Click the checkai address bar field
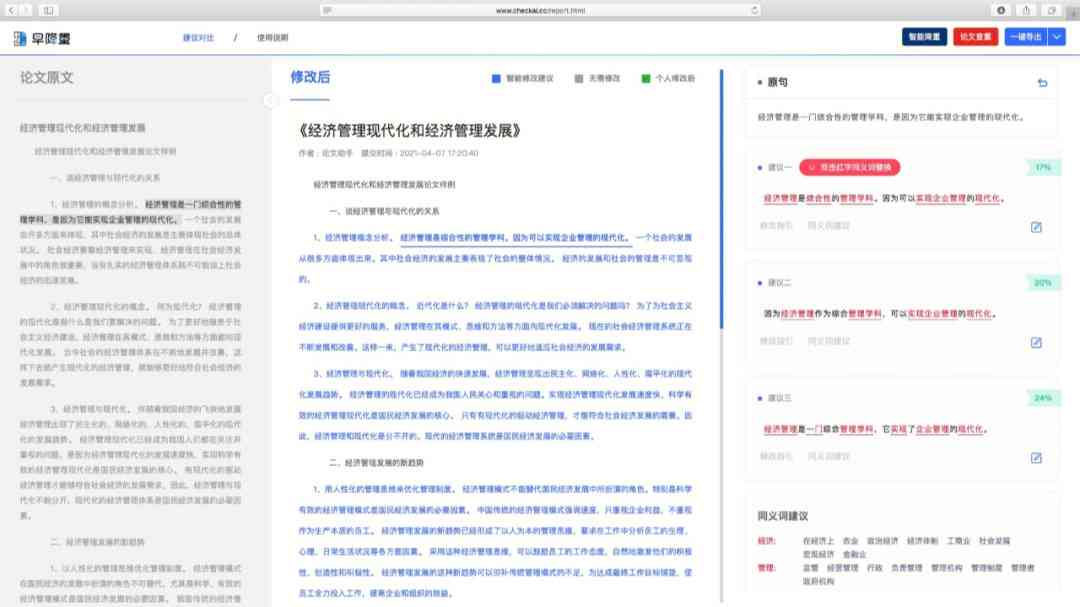The height and width of the screenshot is (607, 1080). 541,10
